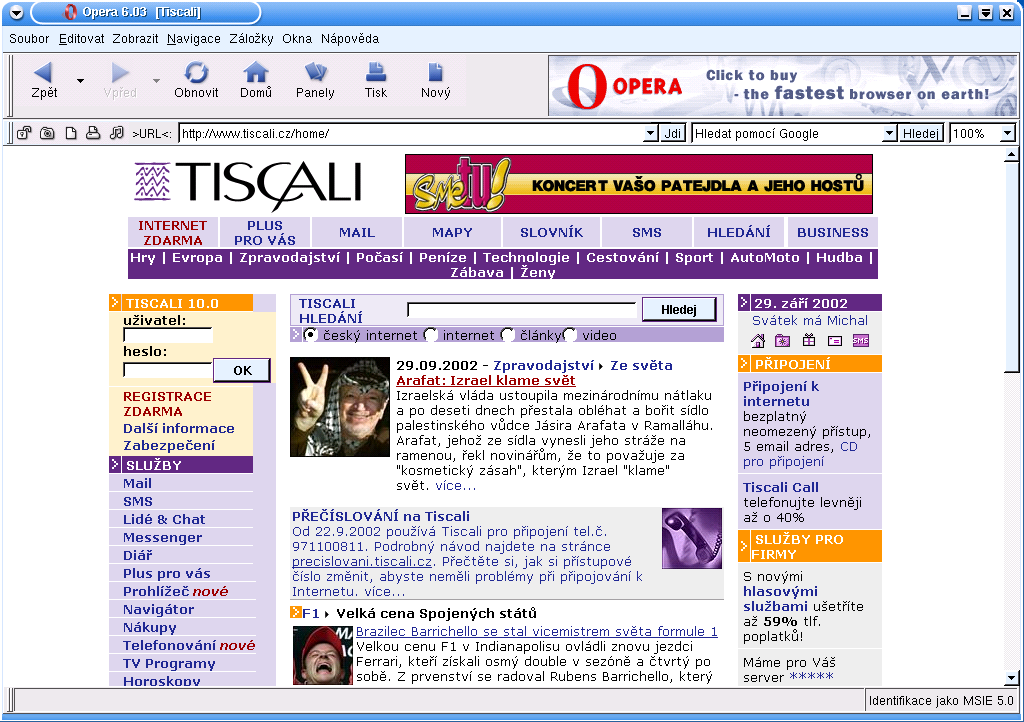Image resolution: width=1024 pixels, height=722 pixels.
Task: Click the URL address field
Action: tap(411, 133)
